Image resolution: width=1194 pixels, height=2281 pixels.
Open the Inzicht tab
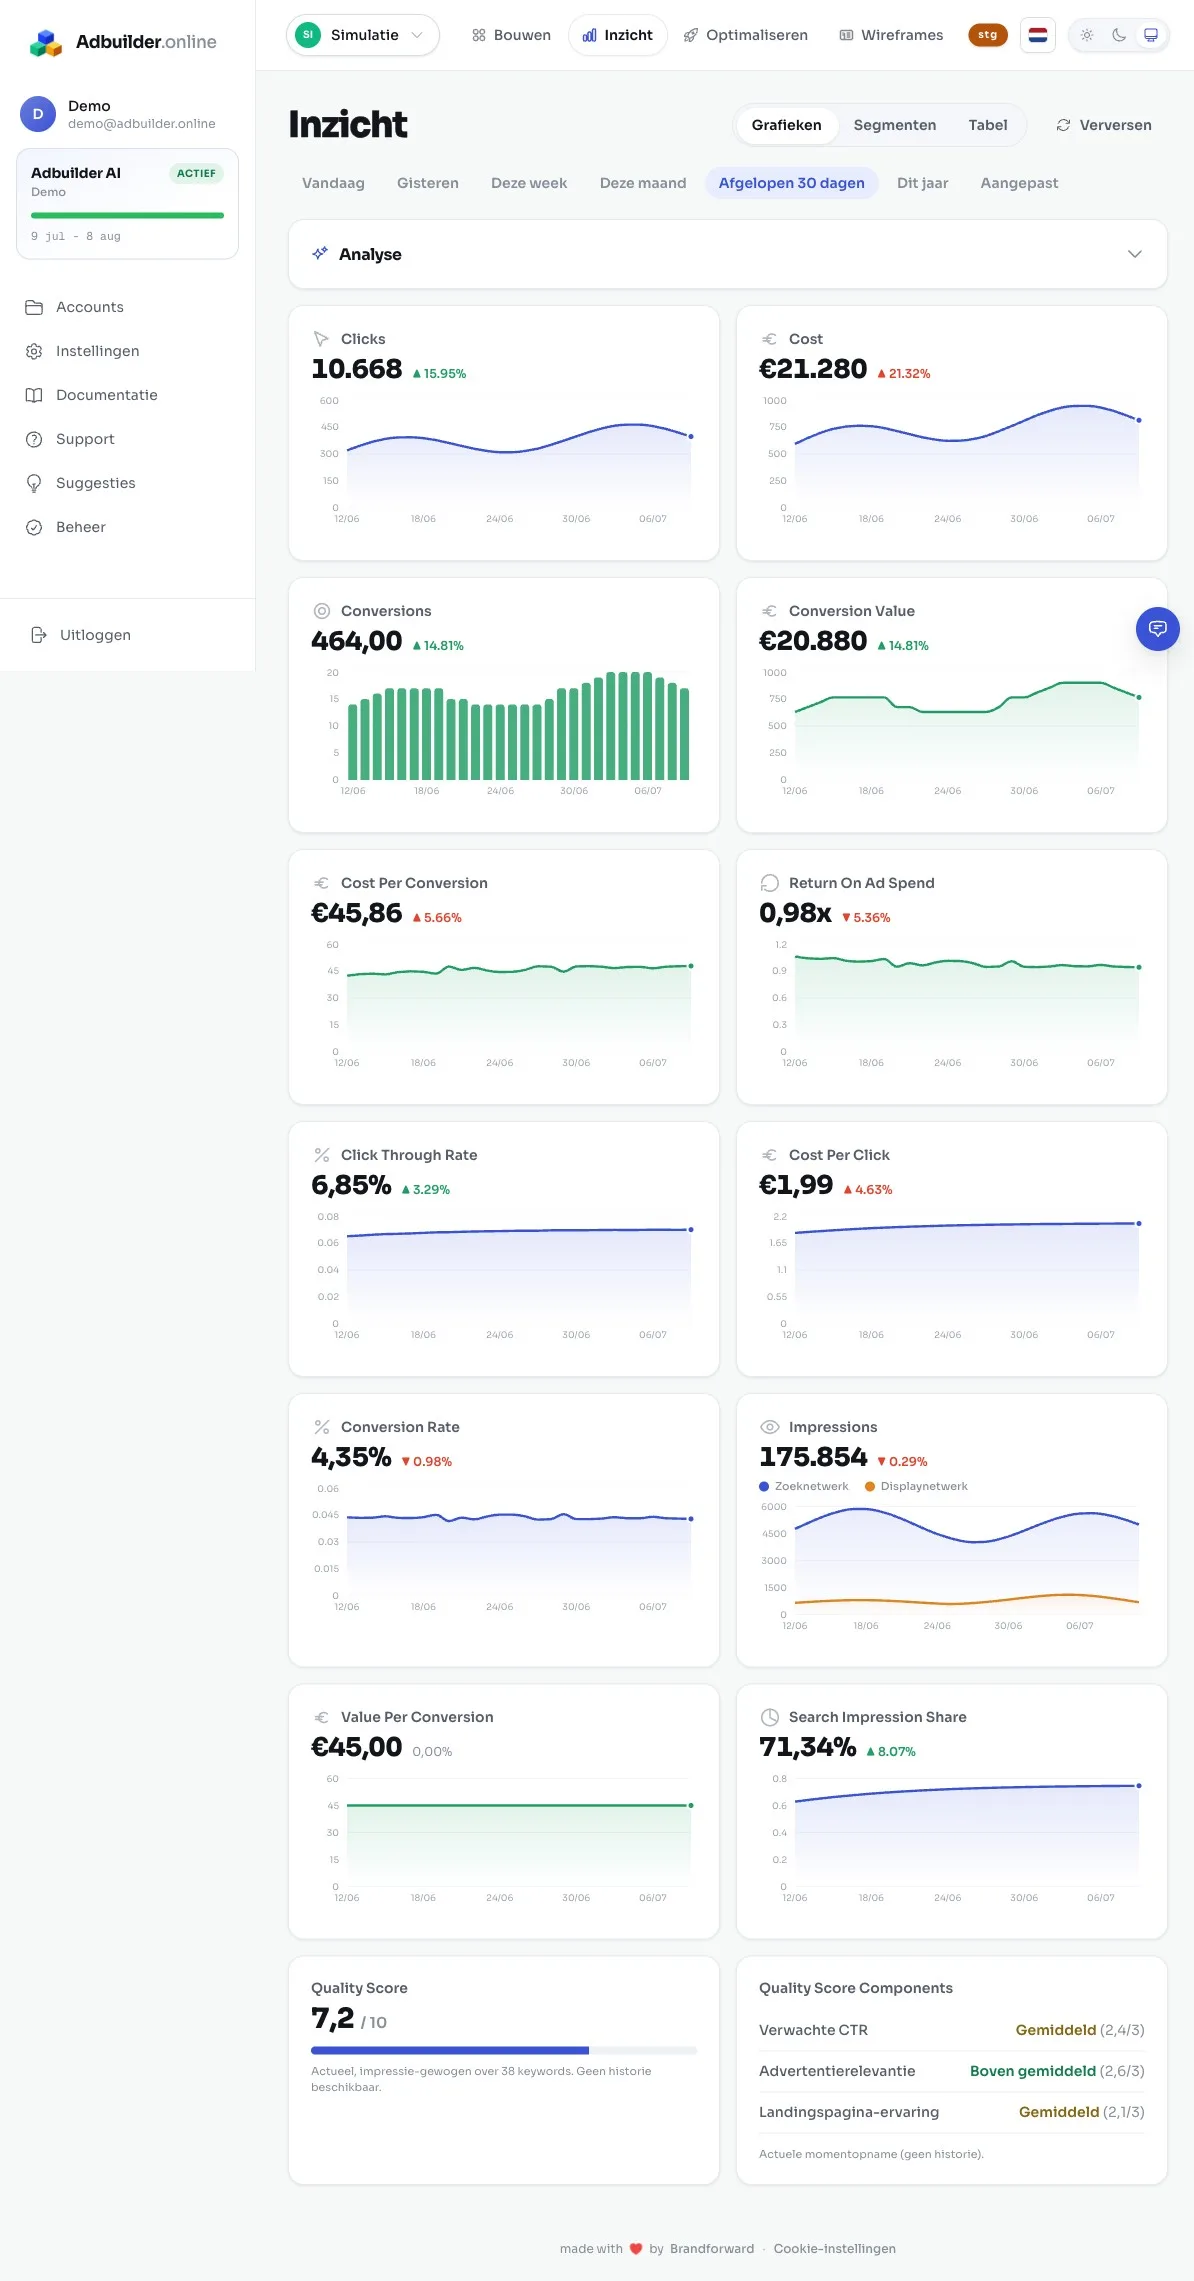point(618,35)
